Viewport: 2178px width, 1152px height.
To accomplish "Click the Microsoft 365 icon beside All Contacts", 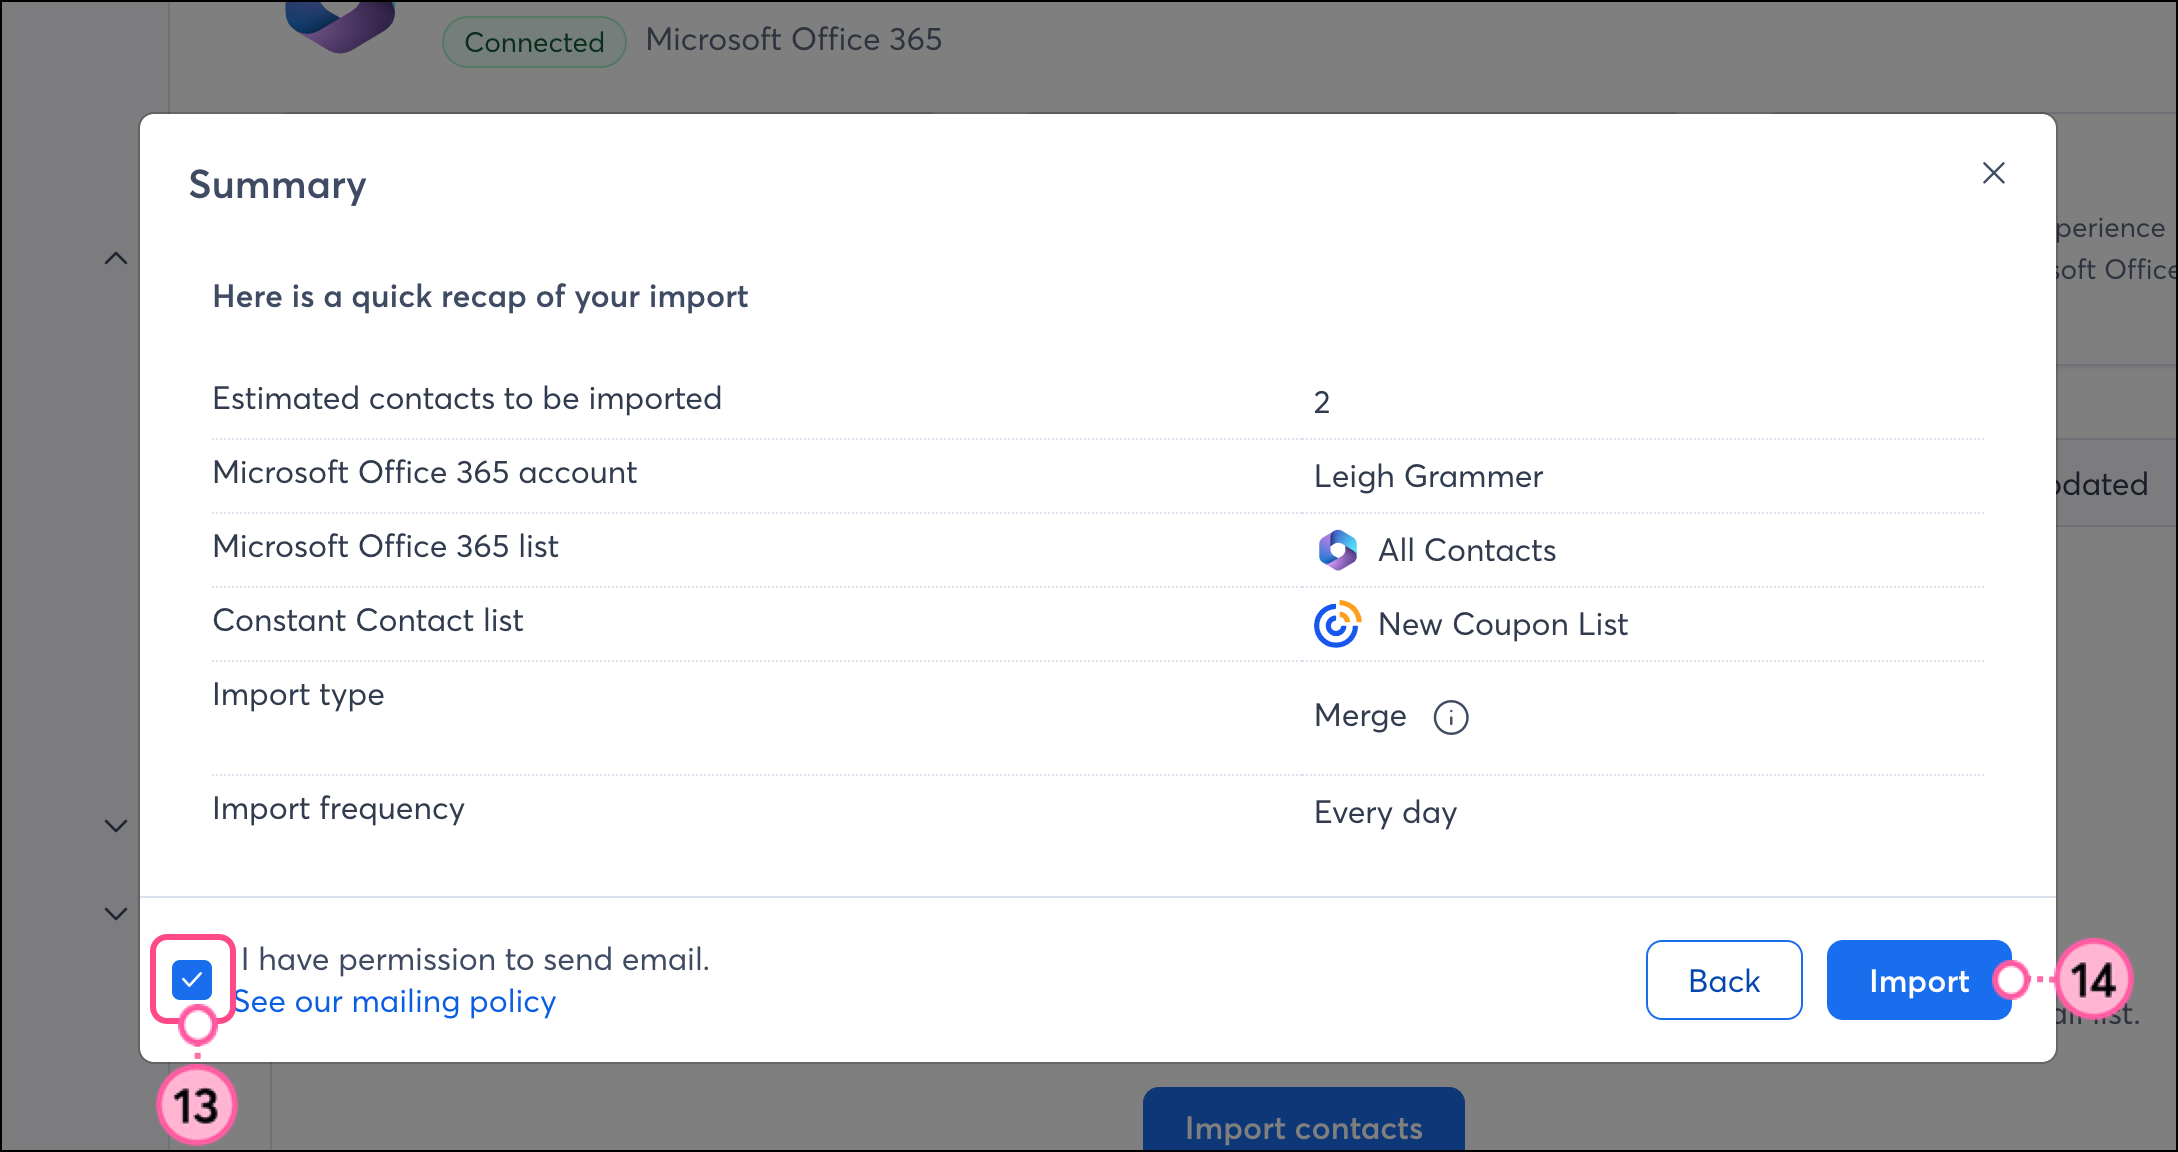I will click(x=1338, y=550).
